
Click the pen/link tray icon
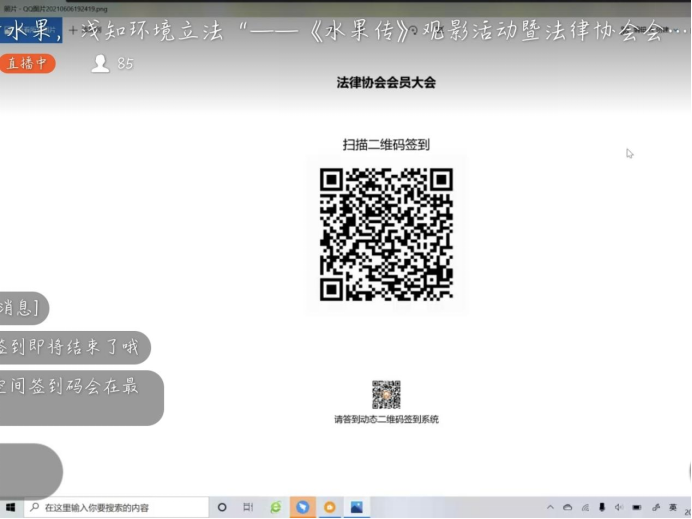(656, 508)
